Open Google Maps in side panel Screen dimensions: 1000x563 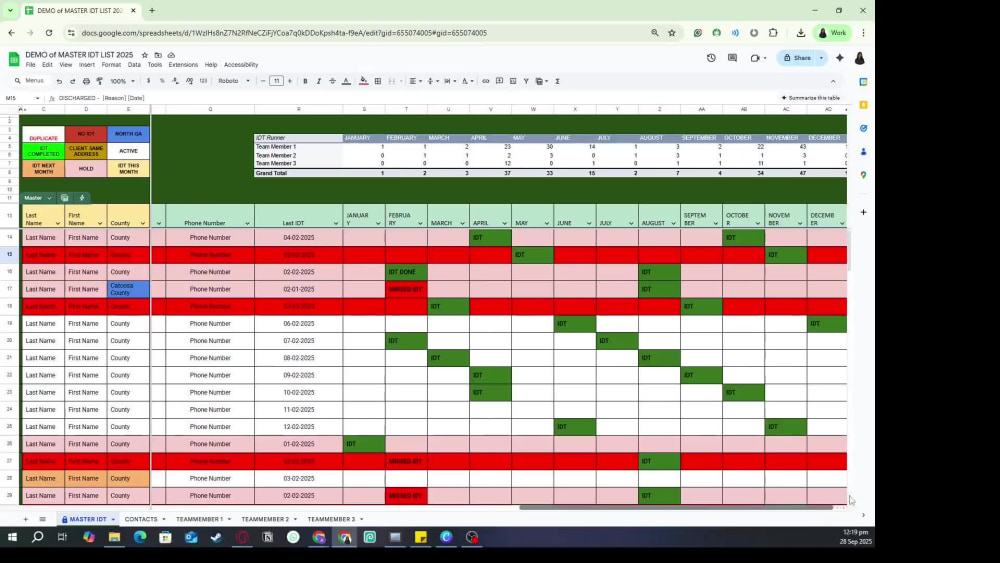point(864,175)
